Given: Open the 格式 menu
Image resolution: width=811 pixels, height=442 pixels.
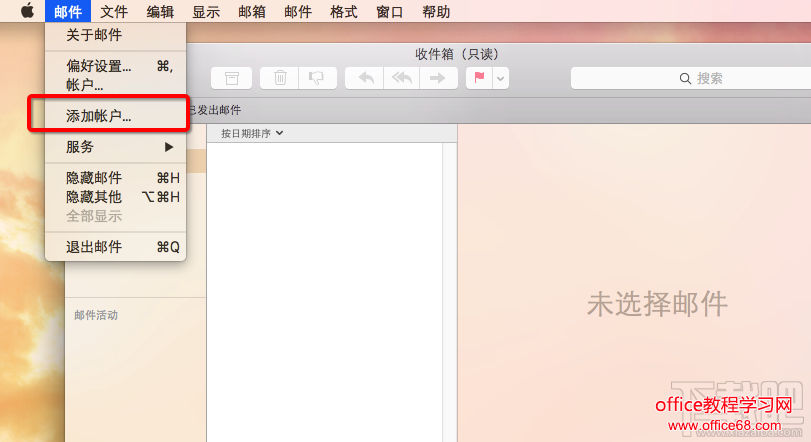Looking at the screenshot, I should (344, 11).
